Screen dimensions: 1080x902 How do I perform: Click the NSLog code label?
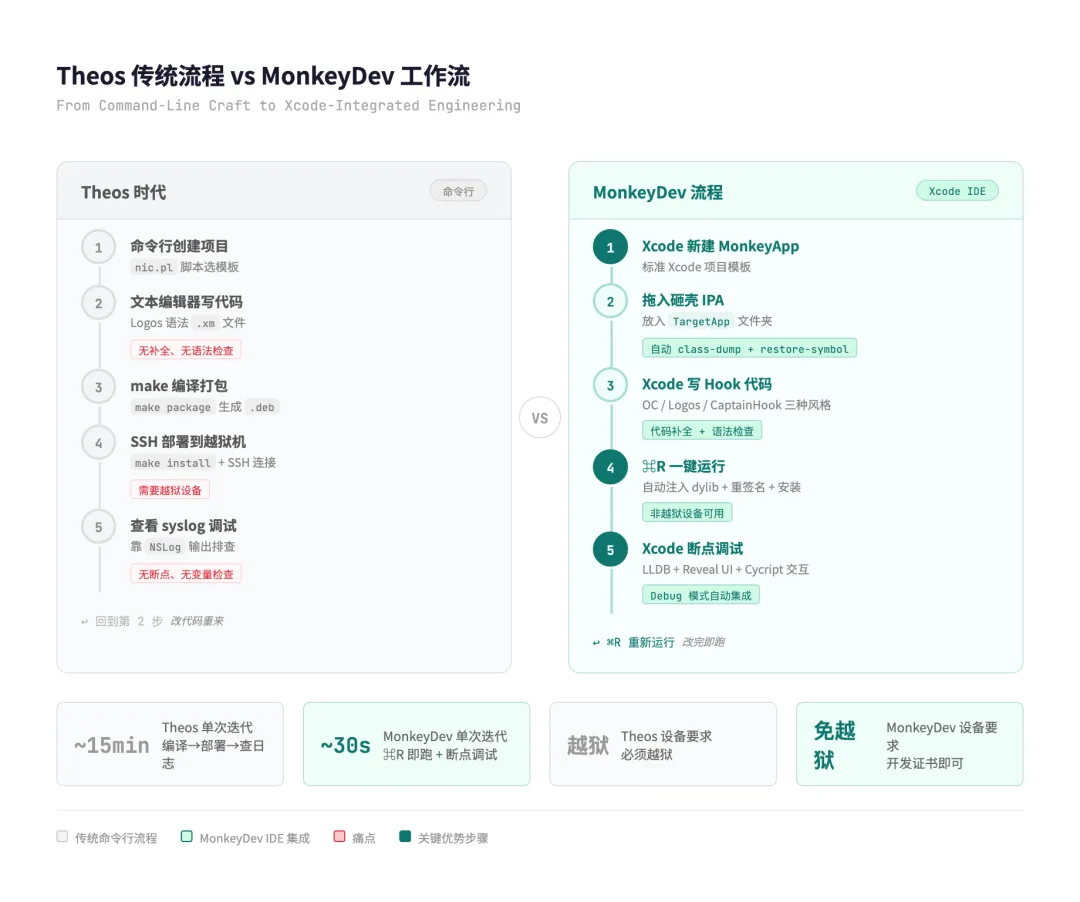(x=165, y=547)
